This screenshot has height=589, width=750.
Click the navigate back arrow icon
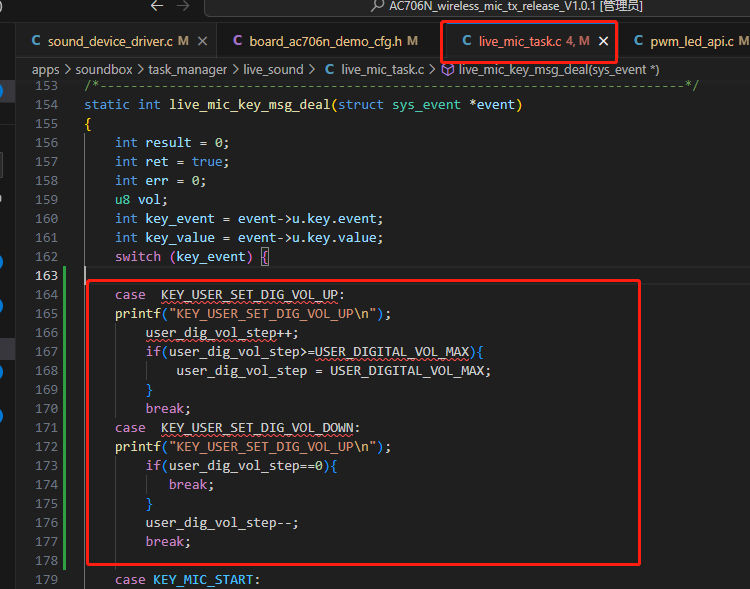click(x=157, y=6)
